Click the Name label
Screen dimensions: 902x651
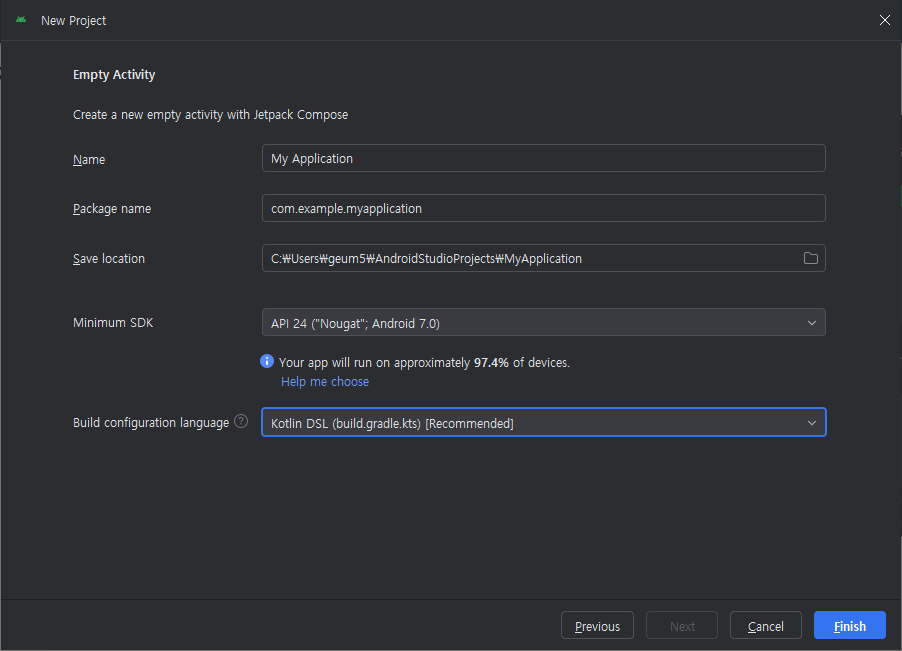[89, 159]
